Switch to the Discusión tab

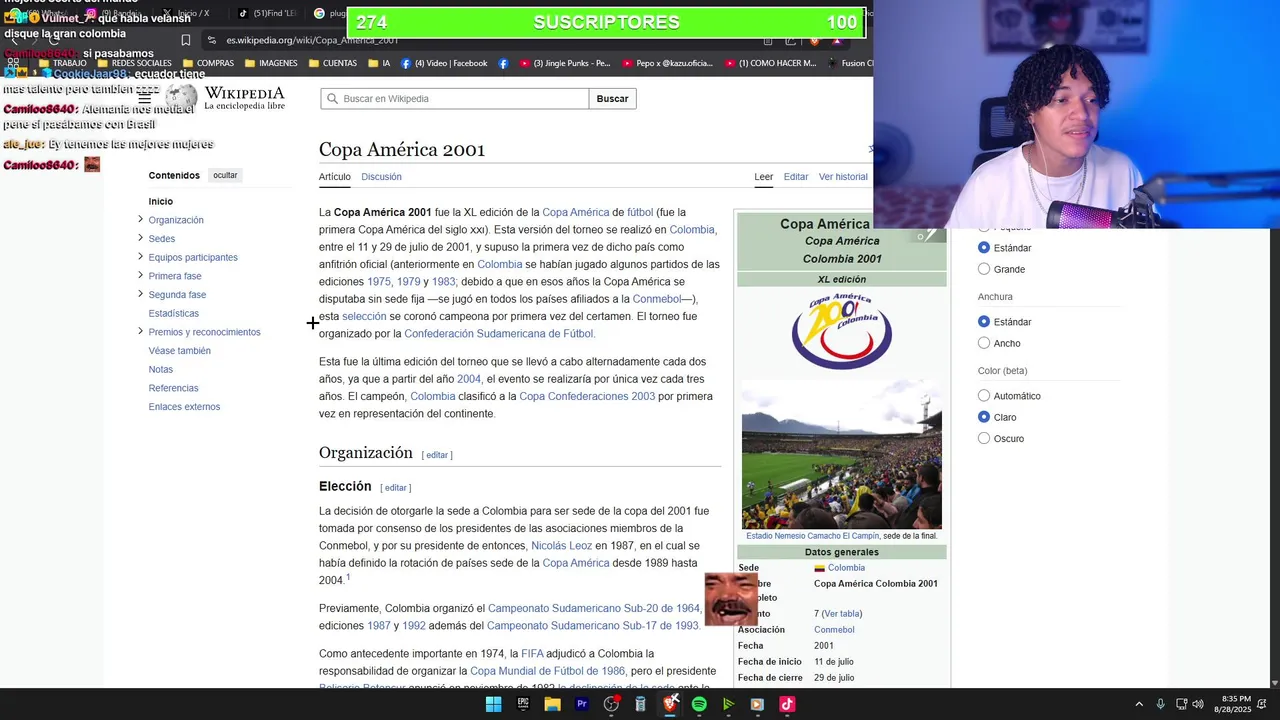tap(381, 177)
